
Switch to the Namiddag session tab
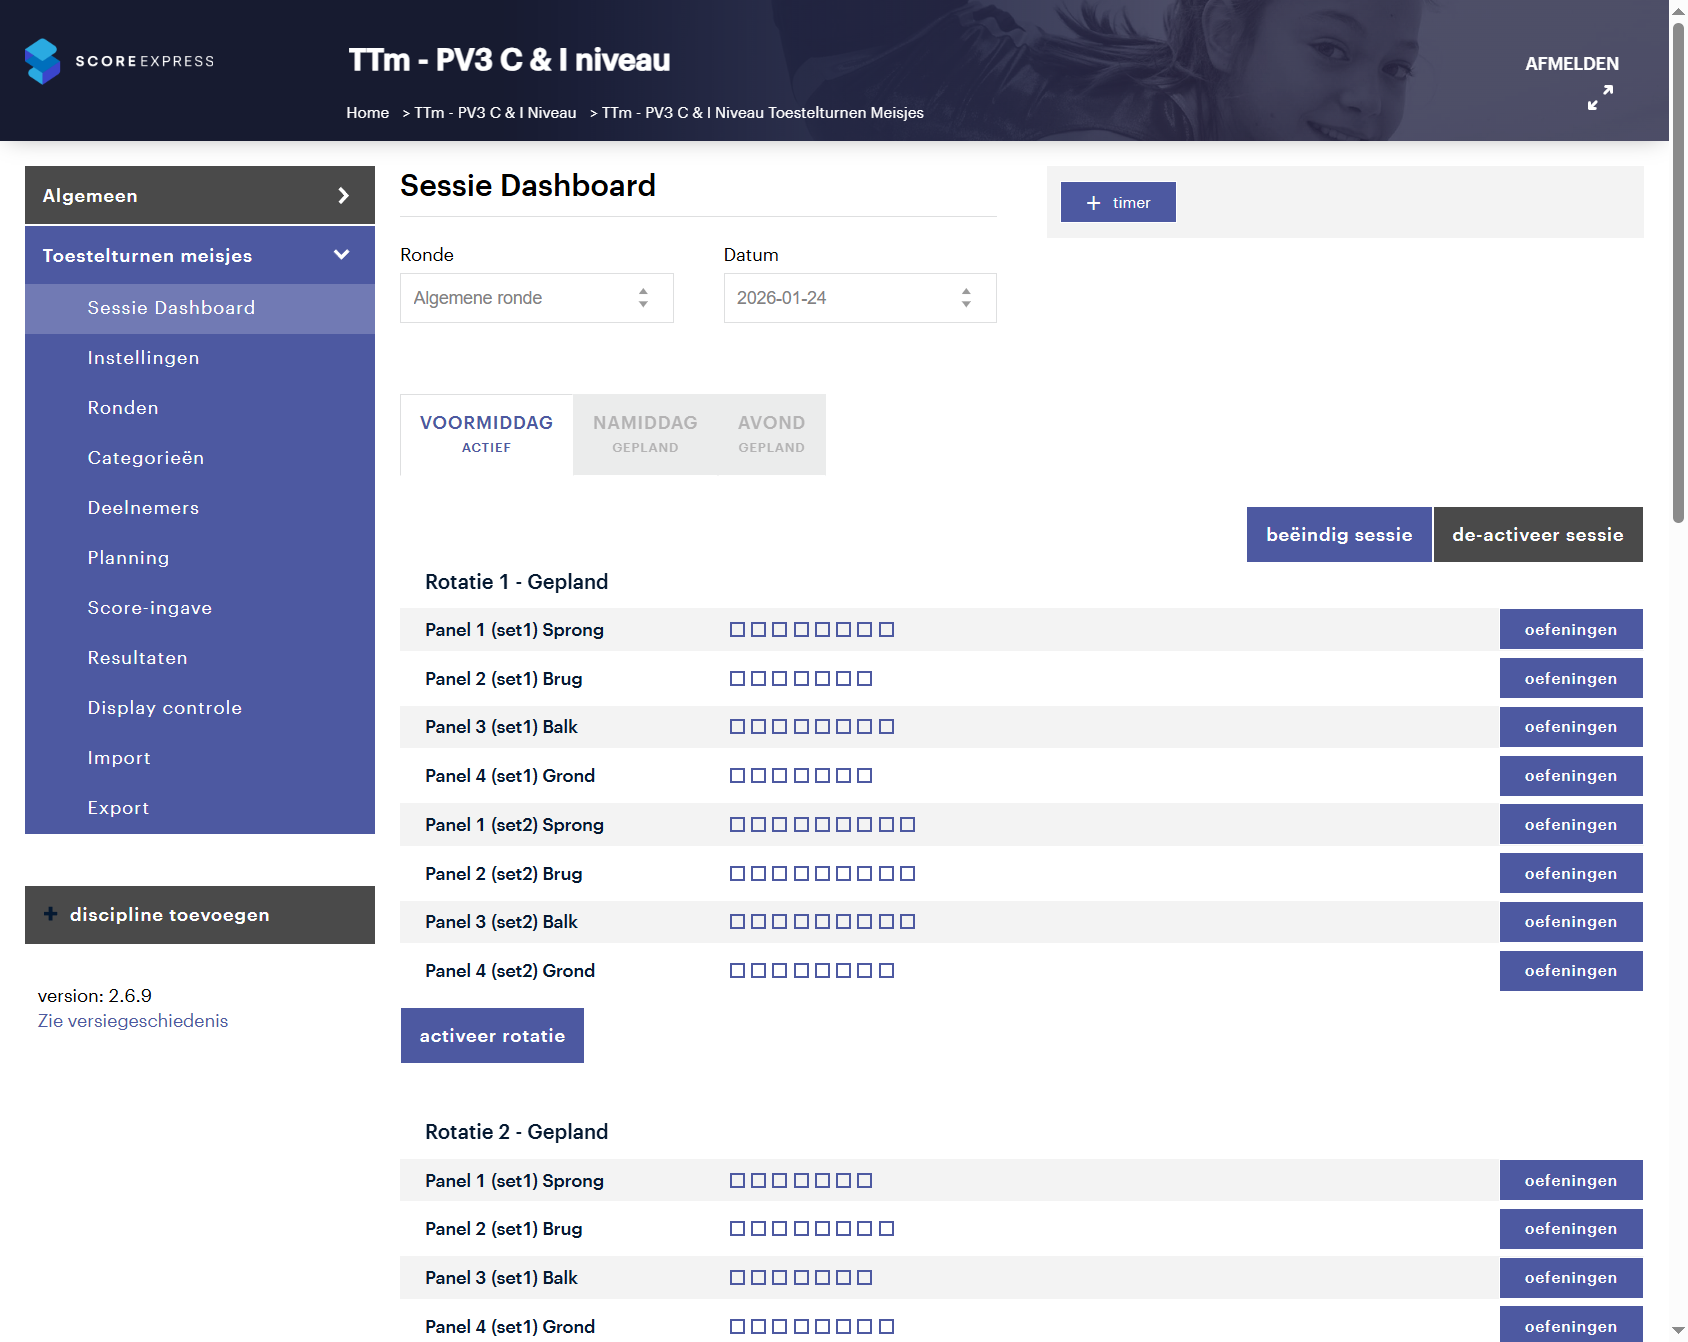645,434
